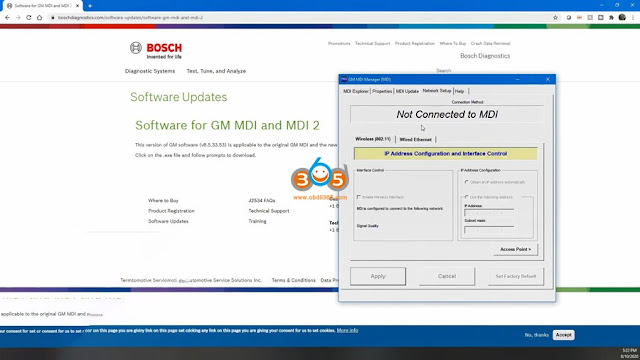
Task: Select the Wired Ethernet sub-tab
Action: (416, 140)
